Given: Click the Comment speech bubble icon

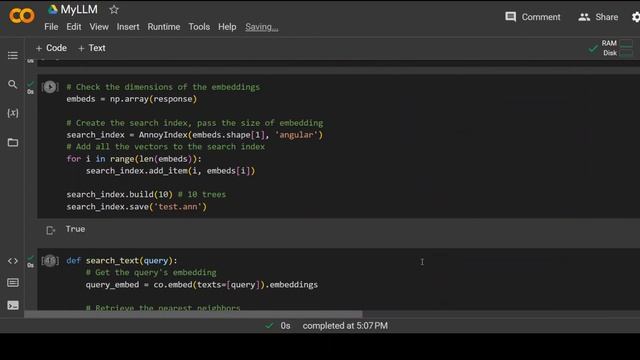Looking at the screenshot, I should click(x=510, y=17).
